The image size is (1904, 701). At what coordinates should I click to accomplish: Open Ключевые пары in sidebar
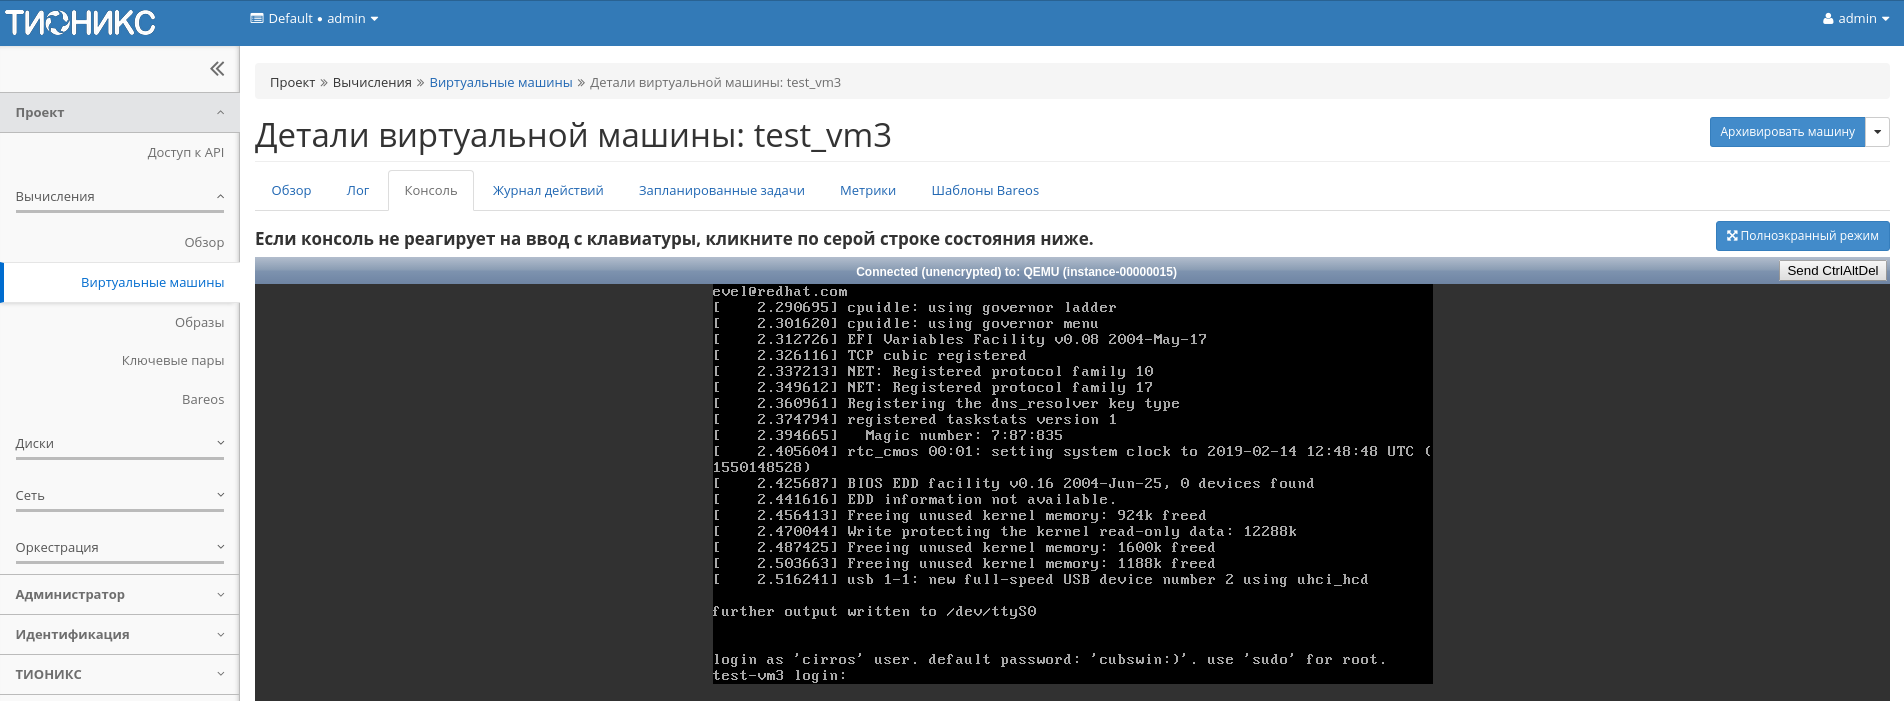[173, 360]
